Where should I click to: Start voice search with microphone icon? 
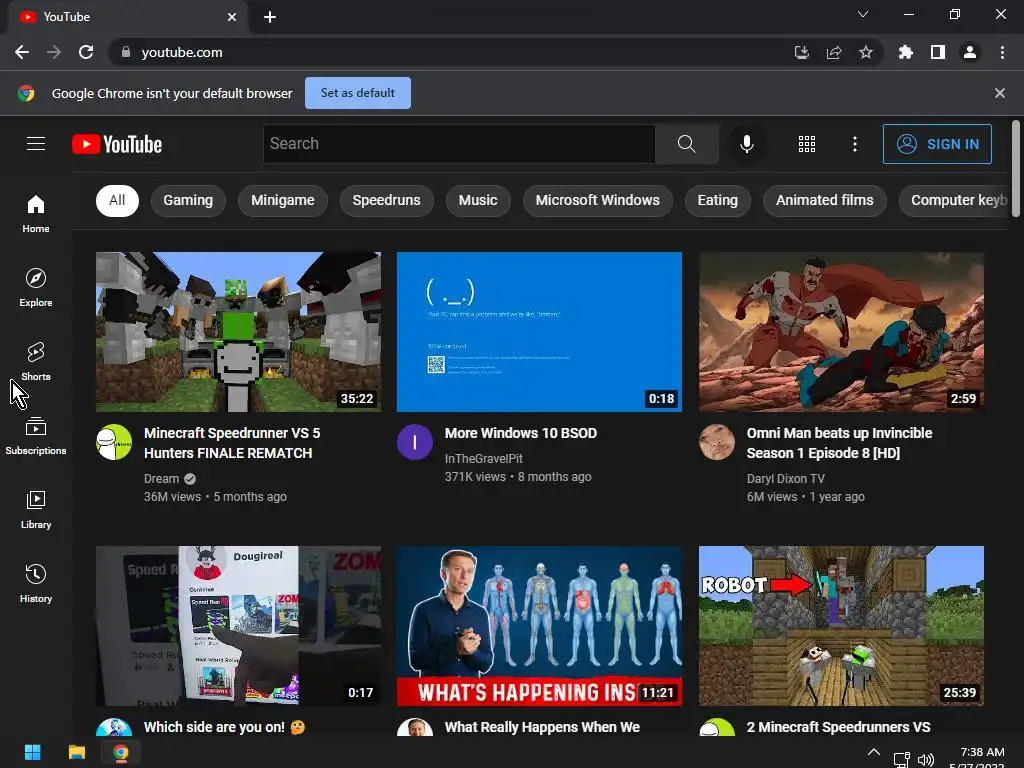(746, 144)
